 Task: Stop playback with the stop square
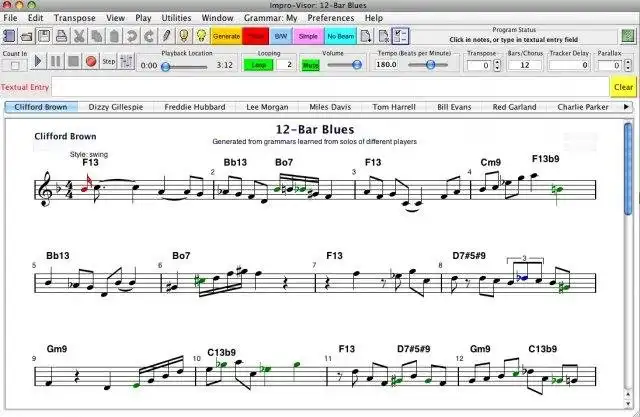[x=73, y=61]
